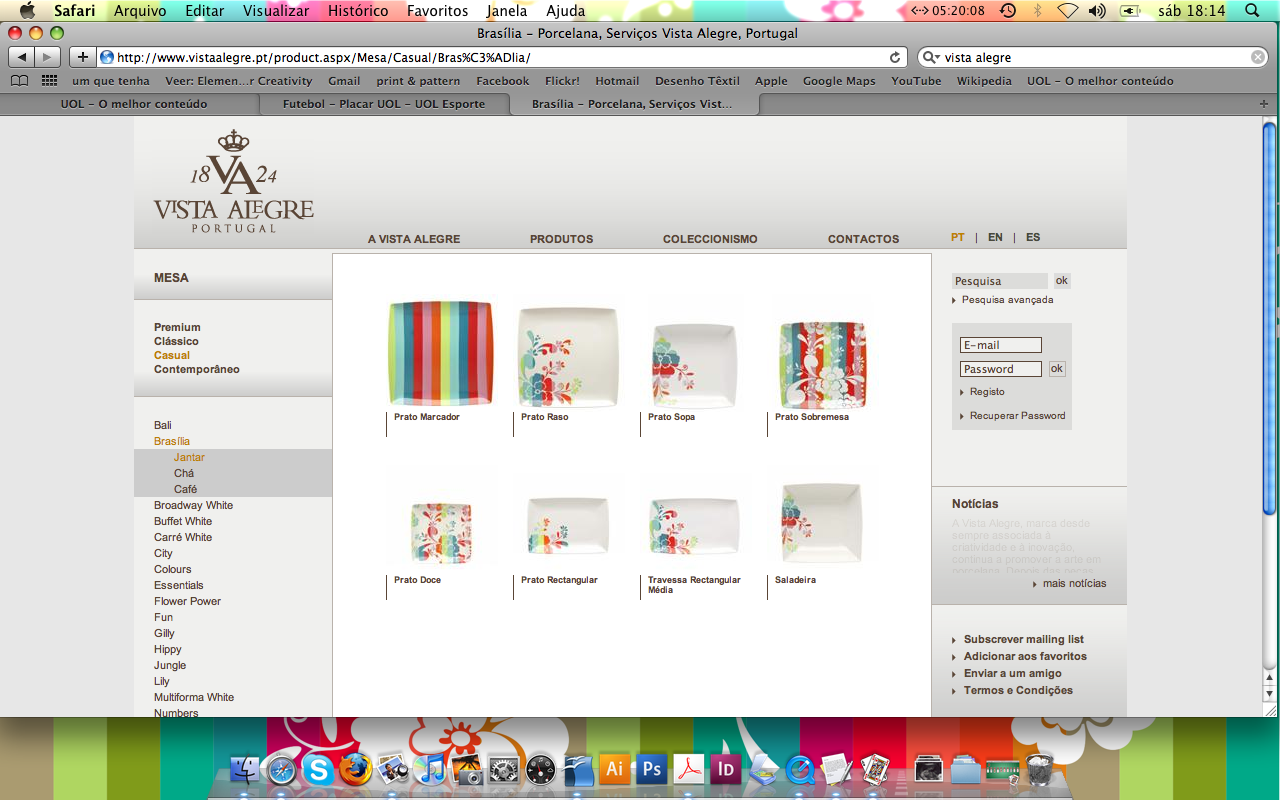The width and height of the screenshot is (1280, 800).
Task: Expand the Registo arrow link
Action: tap(982, 392)
